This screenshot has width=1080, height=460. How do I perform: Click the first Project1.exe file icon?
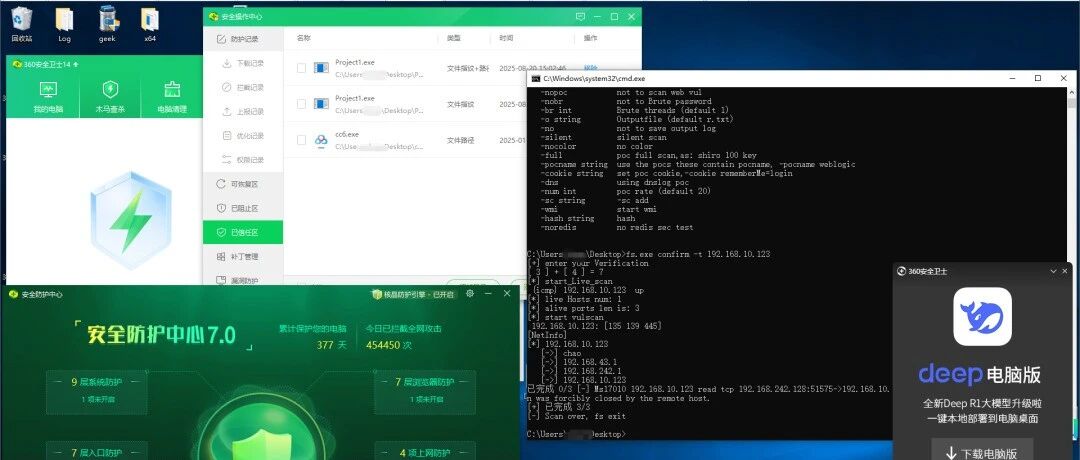pos(321,67)
